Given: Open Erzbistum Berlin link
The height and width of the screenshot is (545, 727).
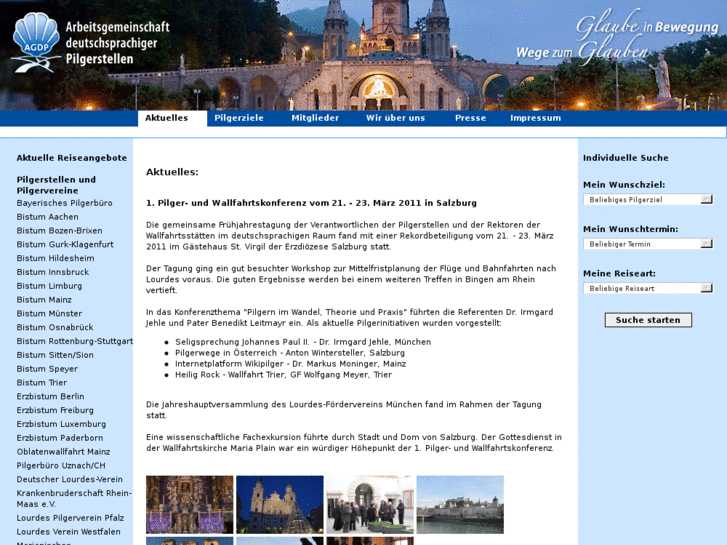Looking at the screenshot, I should [x=51, y=397].
